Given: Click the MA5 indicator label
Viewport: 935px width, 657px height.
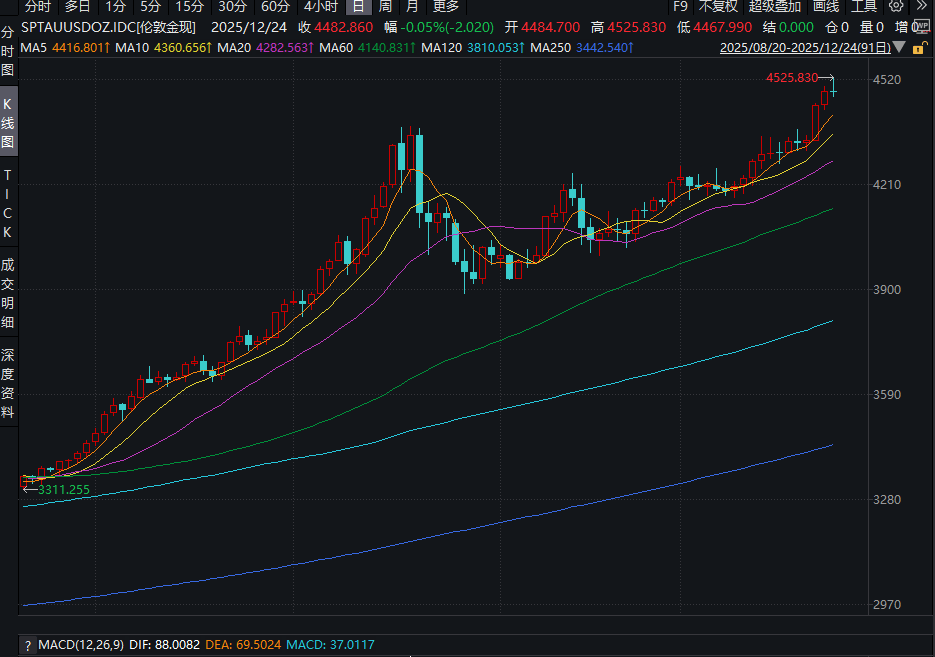Looking at the screenshot, I should [x=33, y=47].
